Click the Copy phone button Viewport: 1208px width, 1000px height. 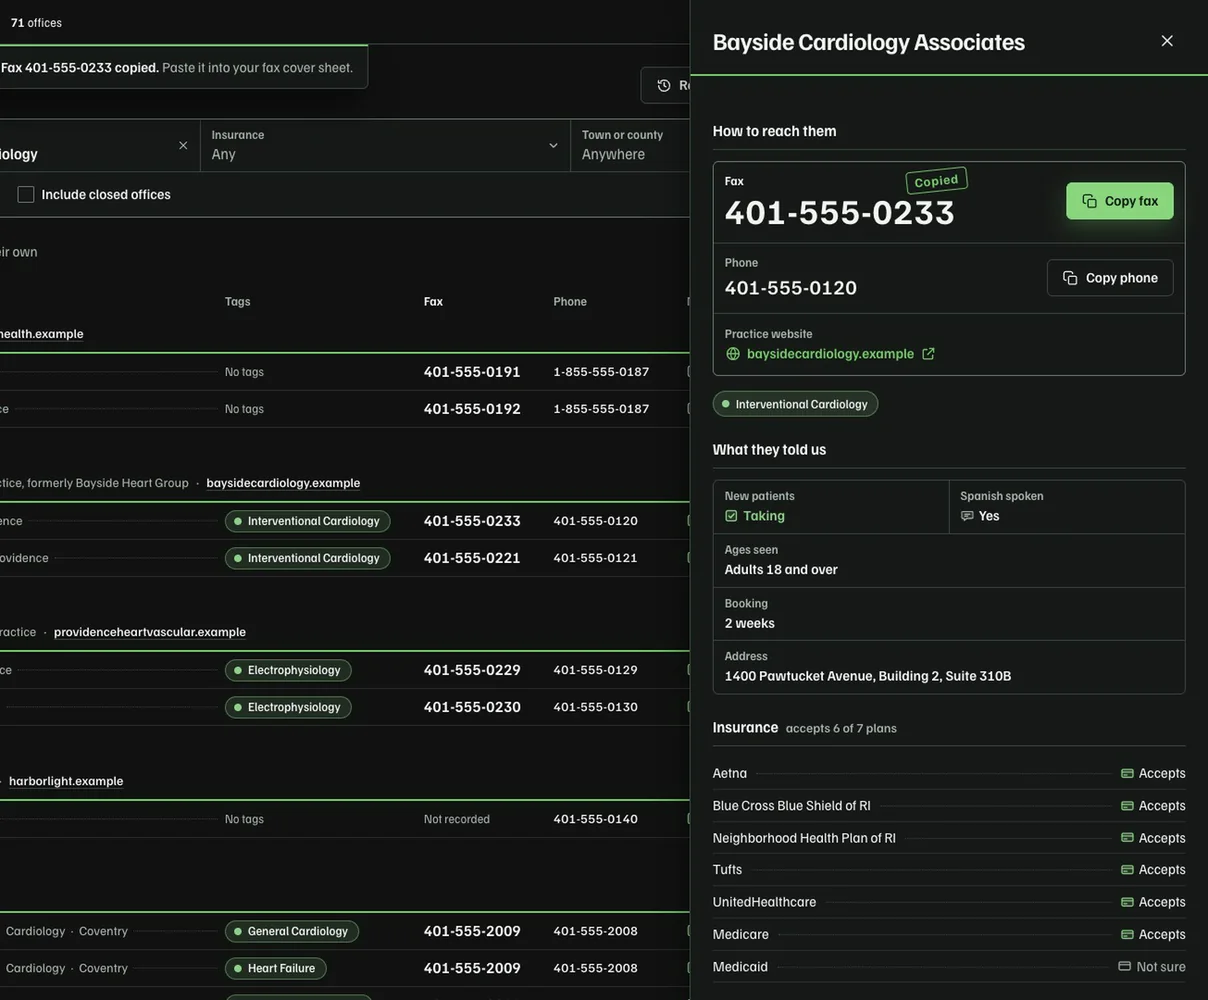point(1110,278)
